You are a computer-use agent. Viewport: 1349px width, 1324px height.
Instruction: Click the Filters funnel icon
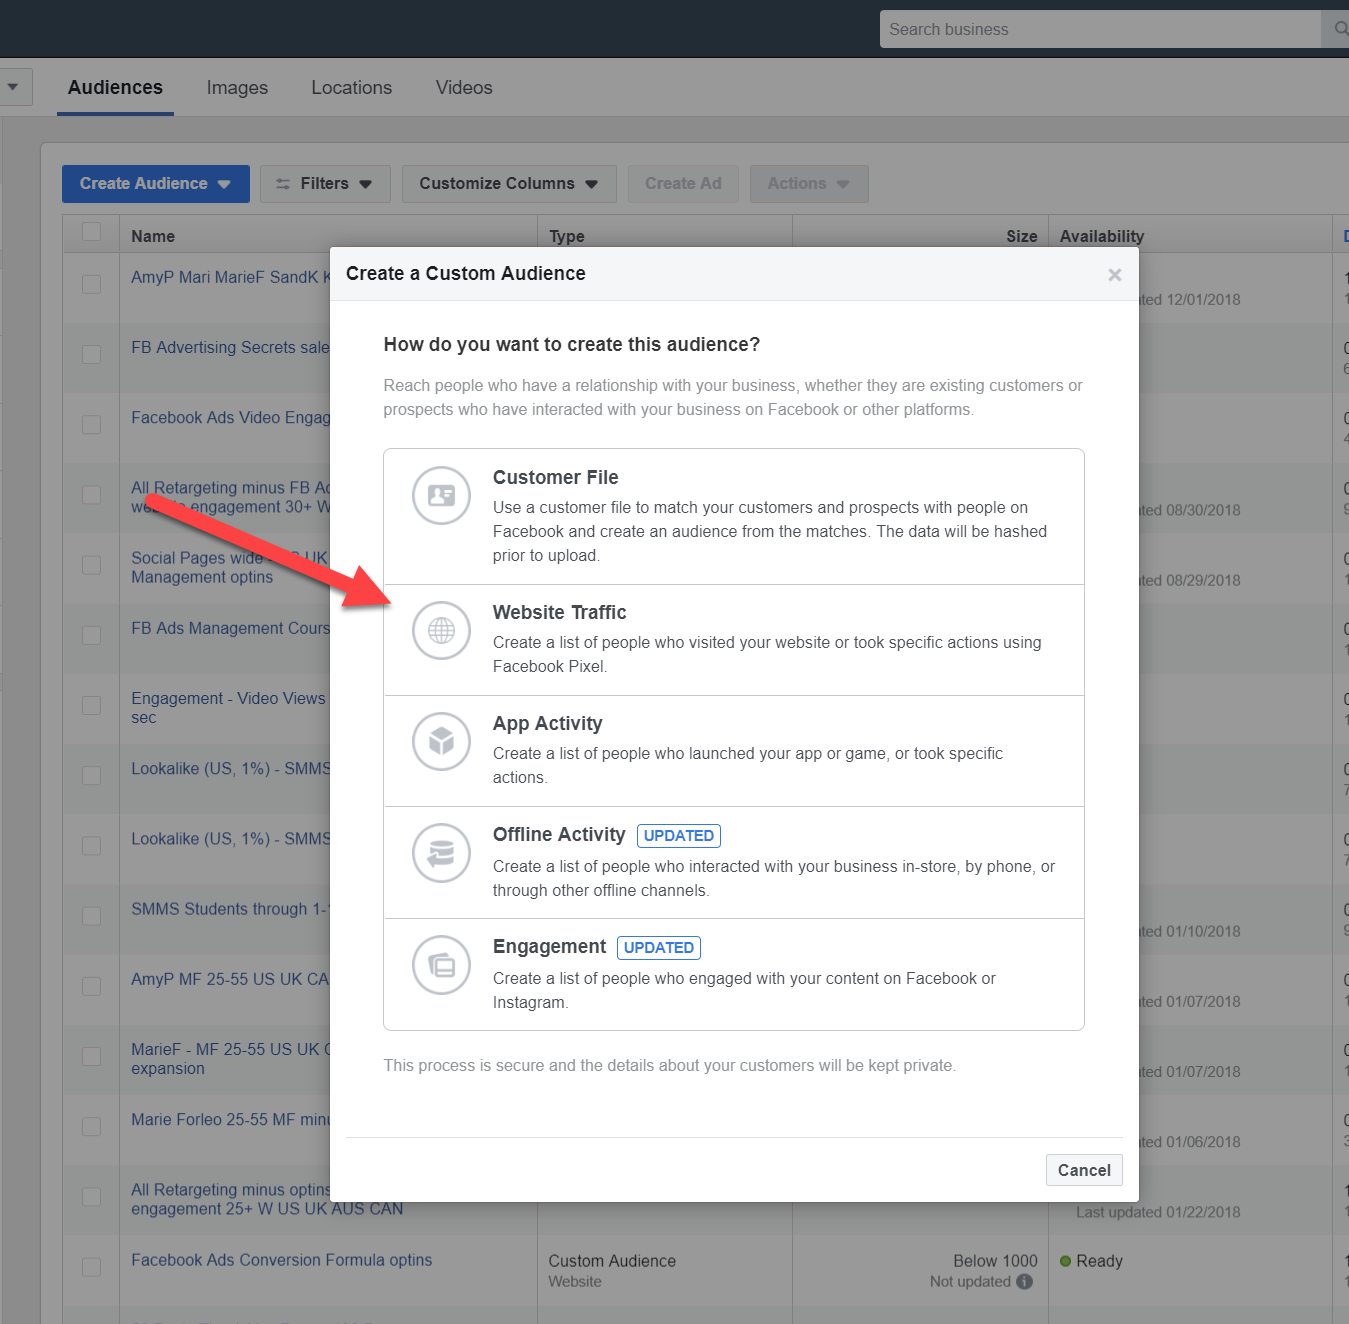[x=282, y=183]
